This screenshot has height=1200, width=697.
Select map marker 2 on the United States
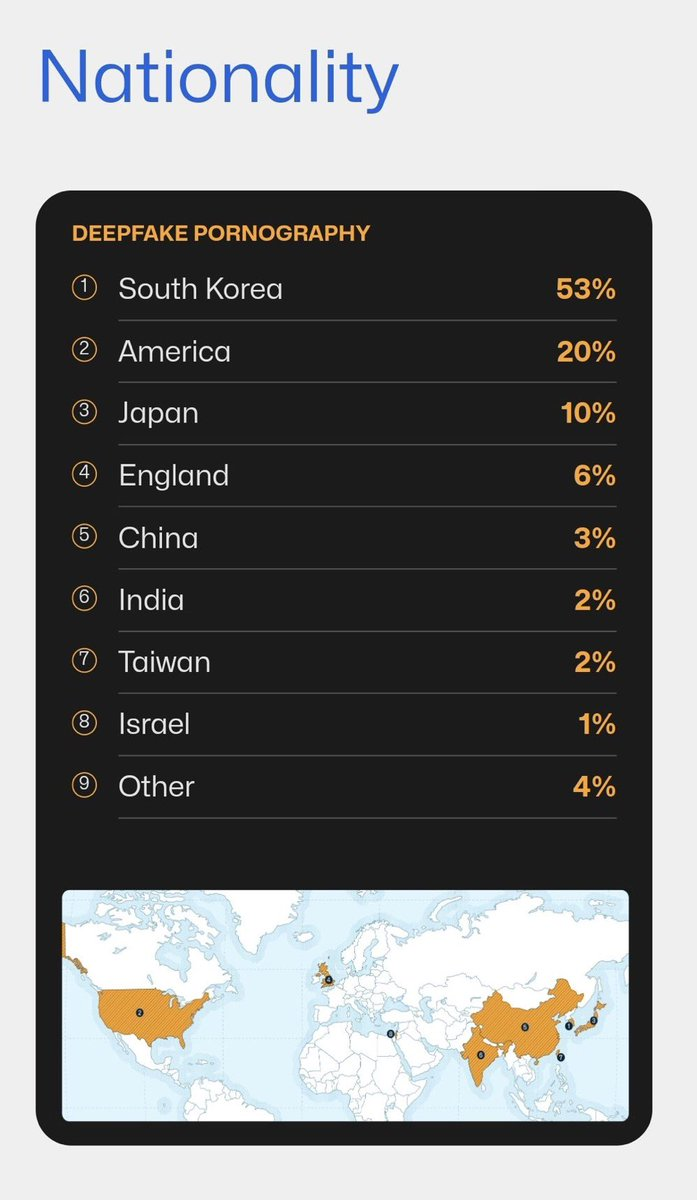[x=139, y=1013]
